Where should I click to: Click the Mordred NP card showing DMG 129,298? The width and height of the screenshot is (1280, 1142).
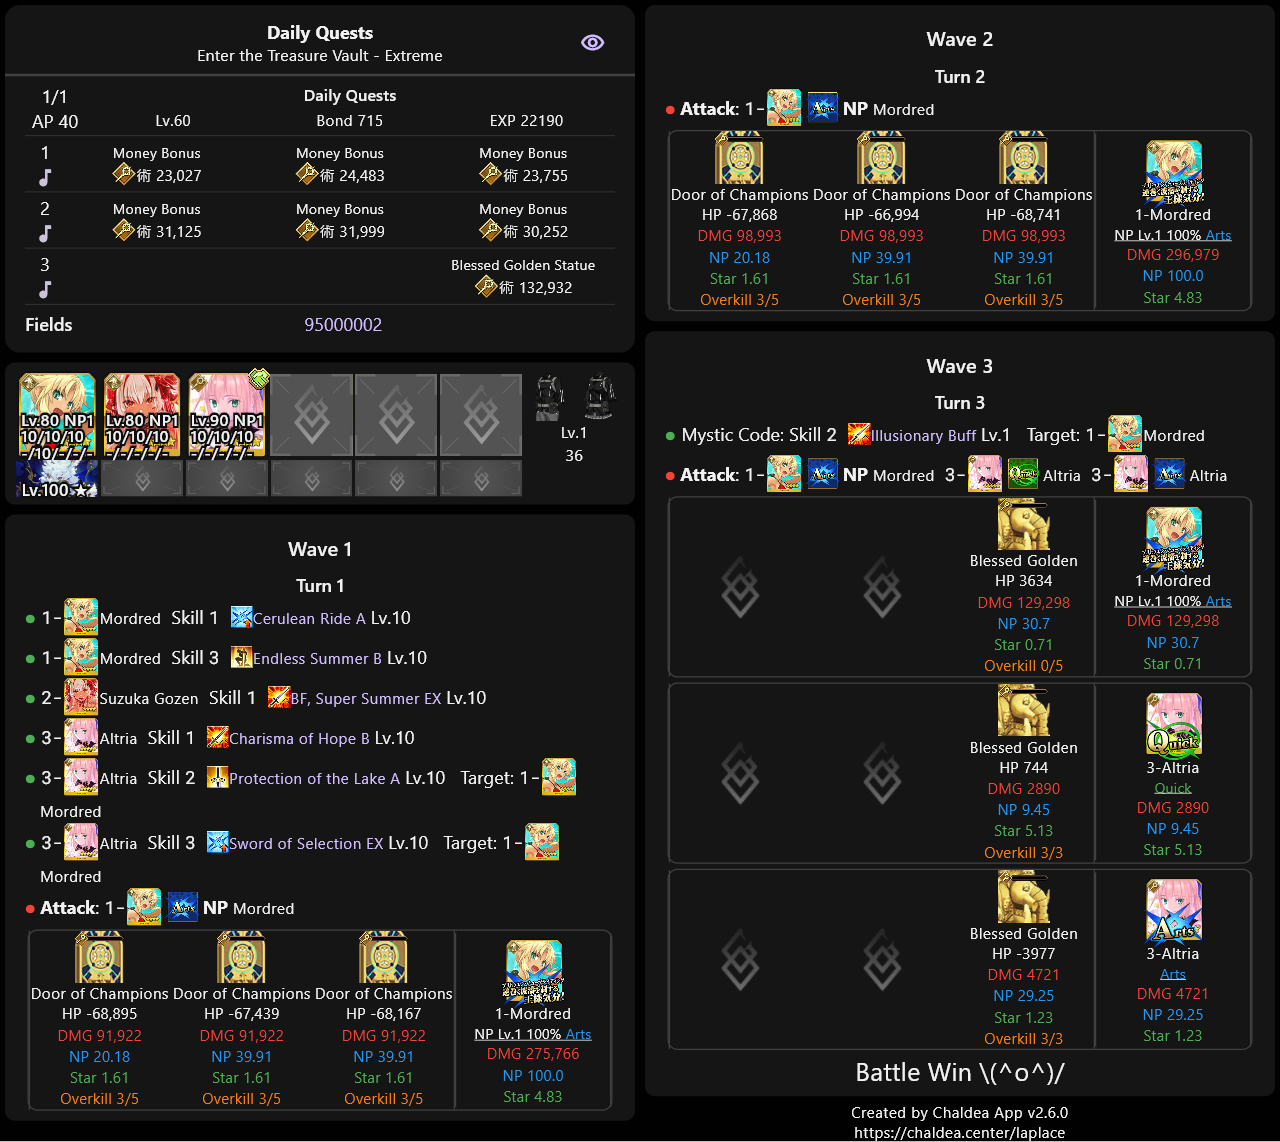pyautogui.click(x=1173, y=538)
